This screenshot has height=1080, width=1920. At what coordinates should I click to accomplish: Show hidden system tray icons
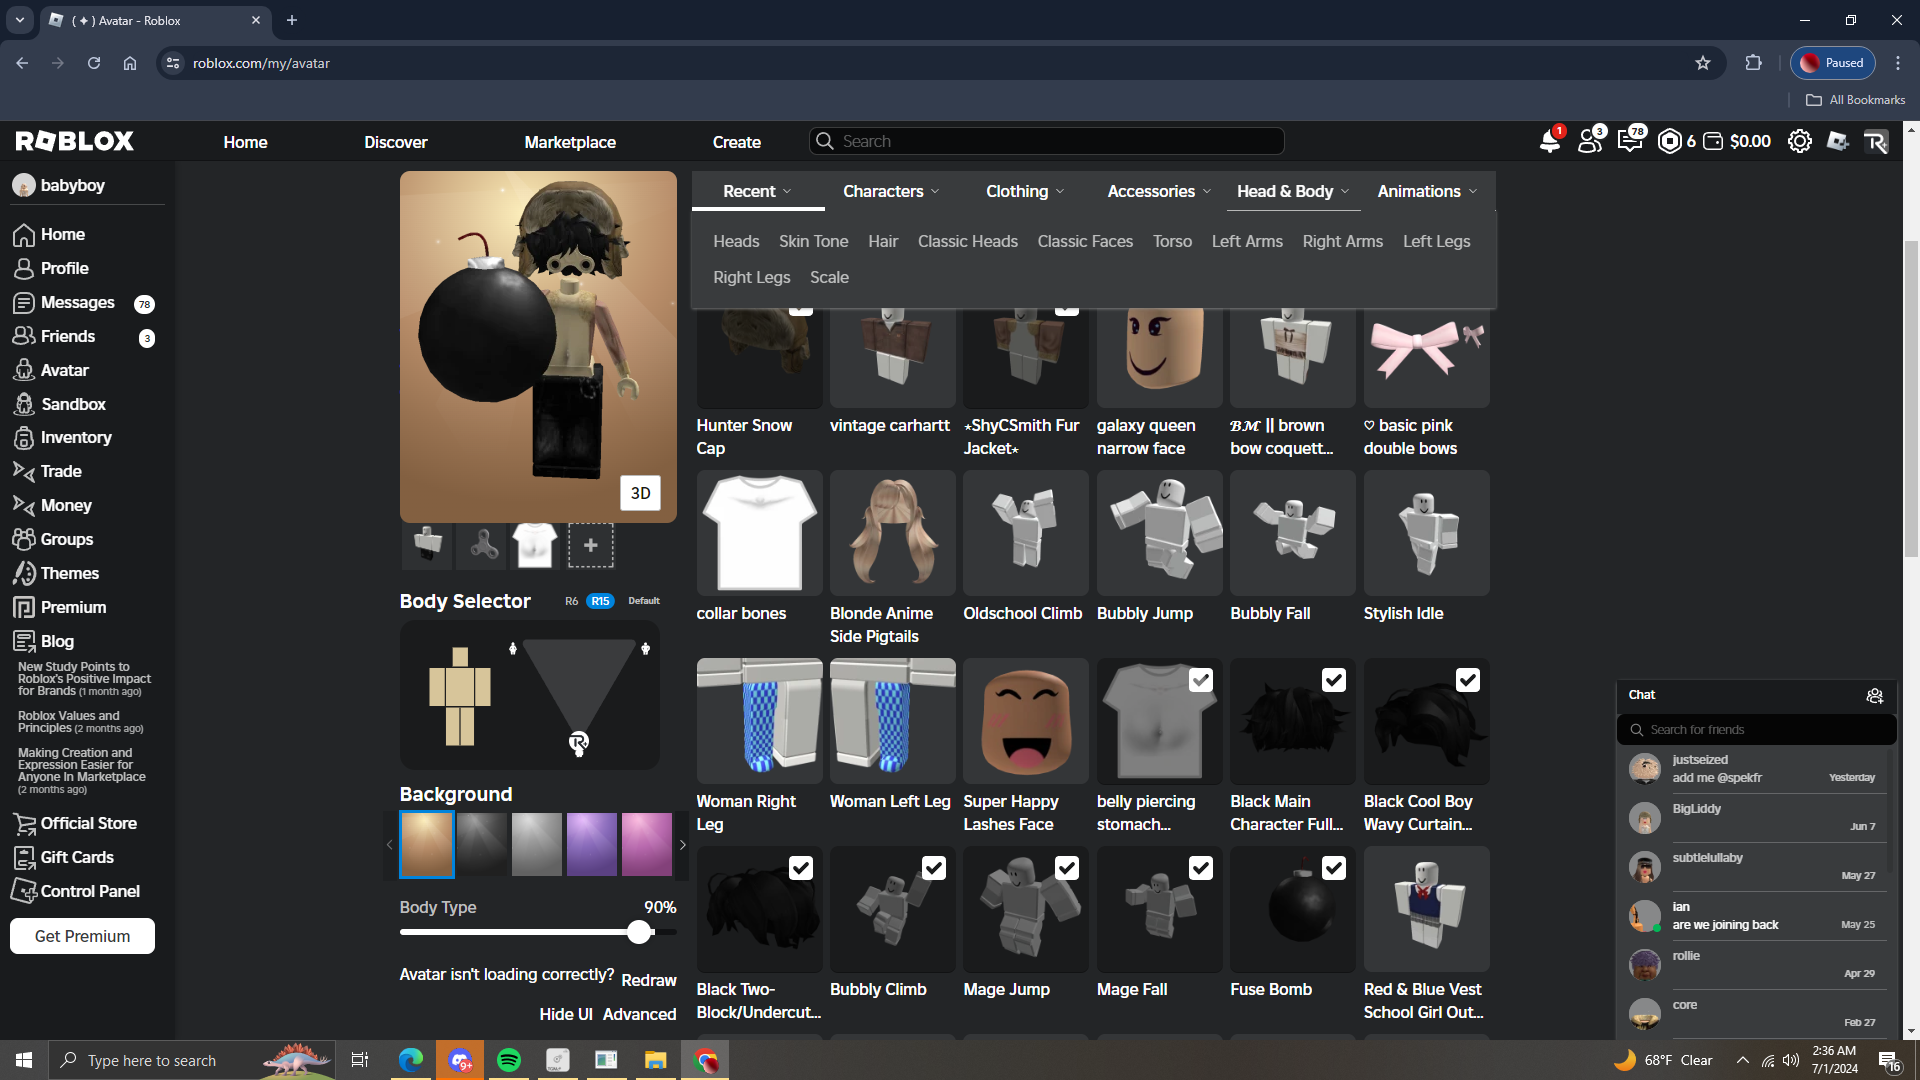point(1743,1060)
